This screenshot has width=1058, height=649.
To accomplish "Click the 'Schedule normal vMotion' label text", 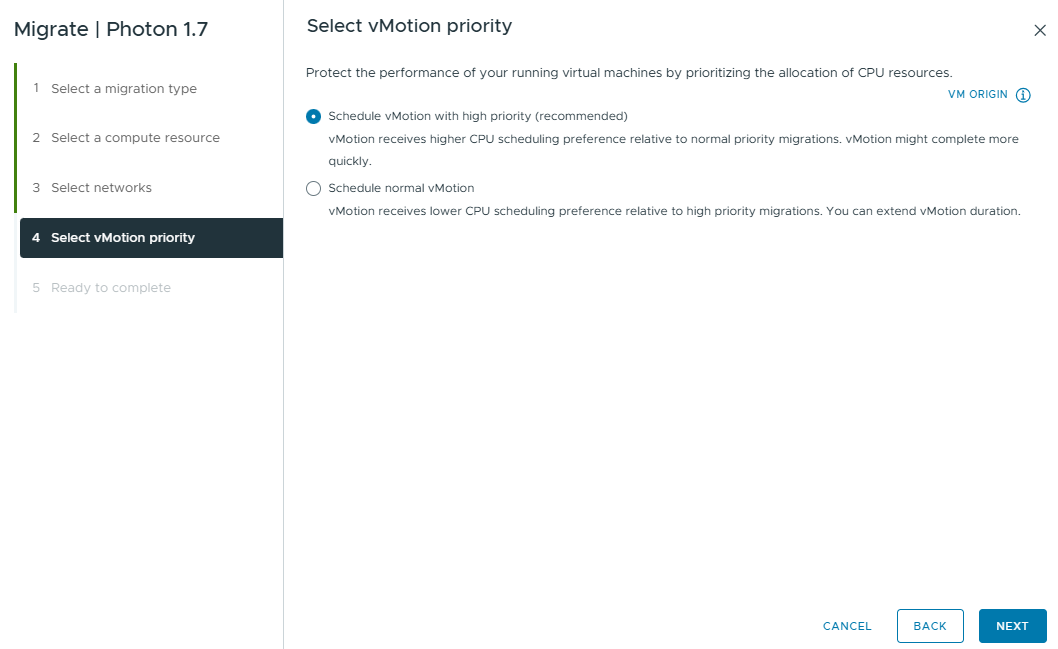I will click(401, 188).
